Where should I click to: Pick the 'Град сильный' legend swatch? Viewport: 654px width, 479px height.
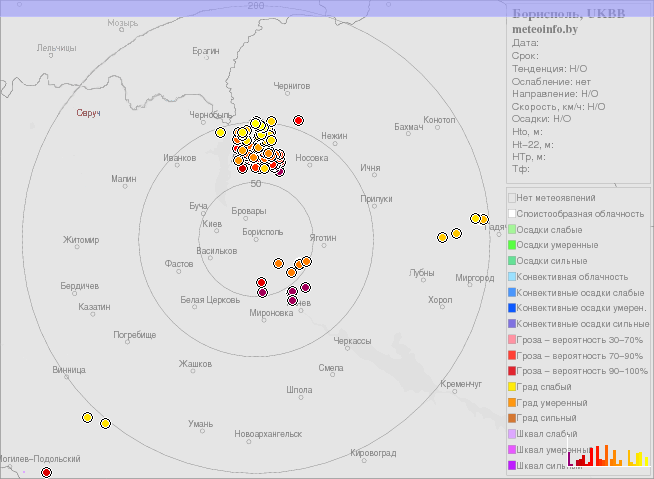click(512, 418)
